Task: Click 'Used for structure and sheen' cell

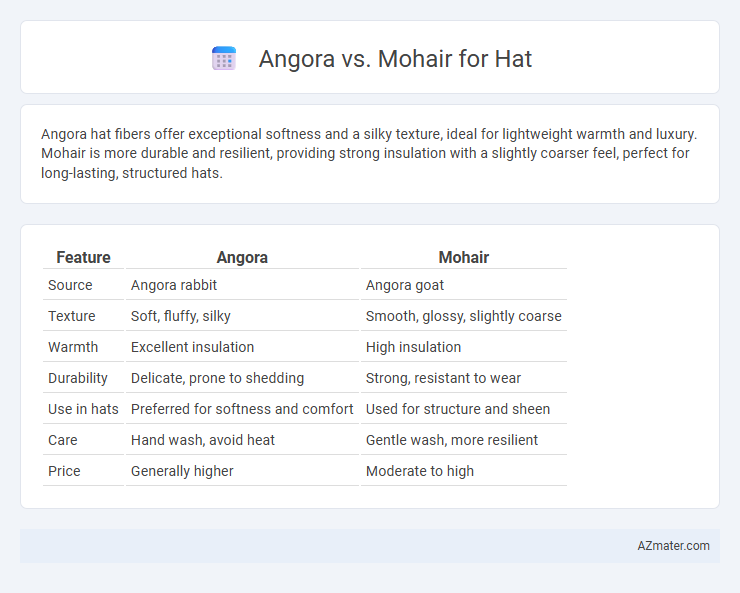Action: click(458, 409)
